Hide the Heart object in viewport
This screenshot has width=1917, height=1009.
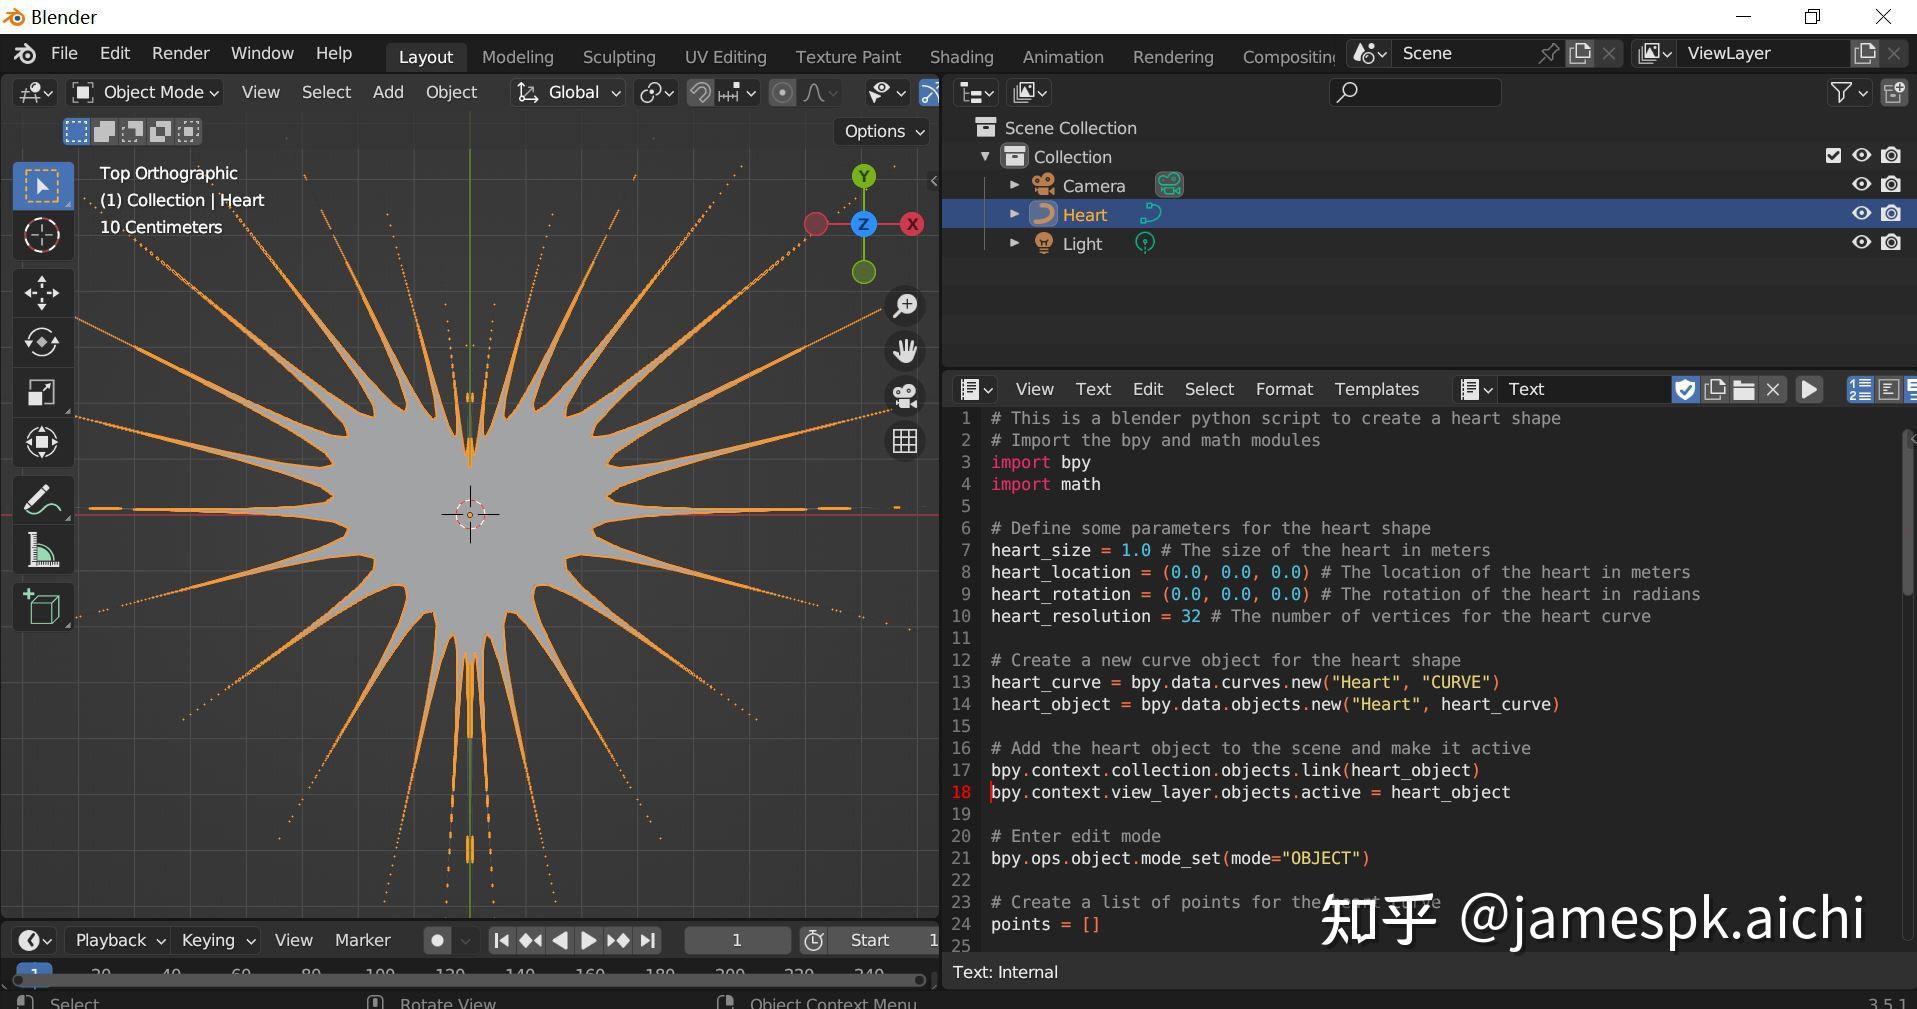[x=1861, y=214]
